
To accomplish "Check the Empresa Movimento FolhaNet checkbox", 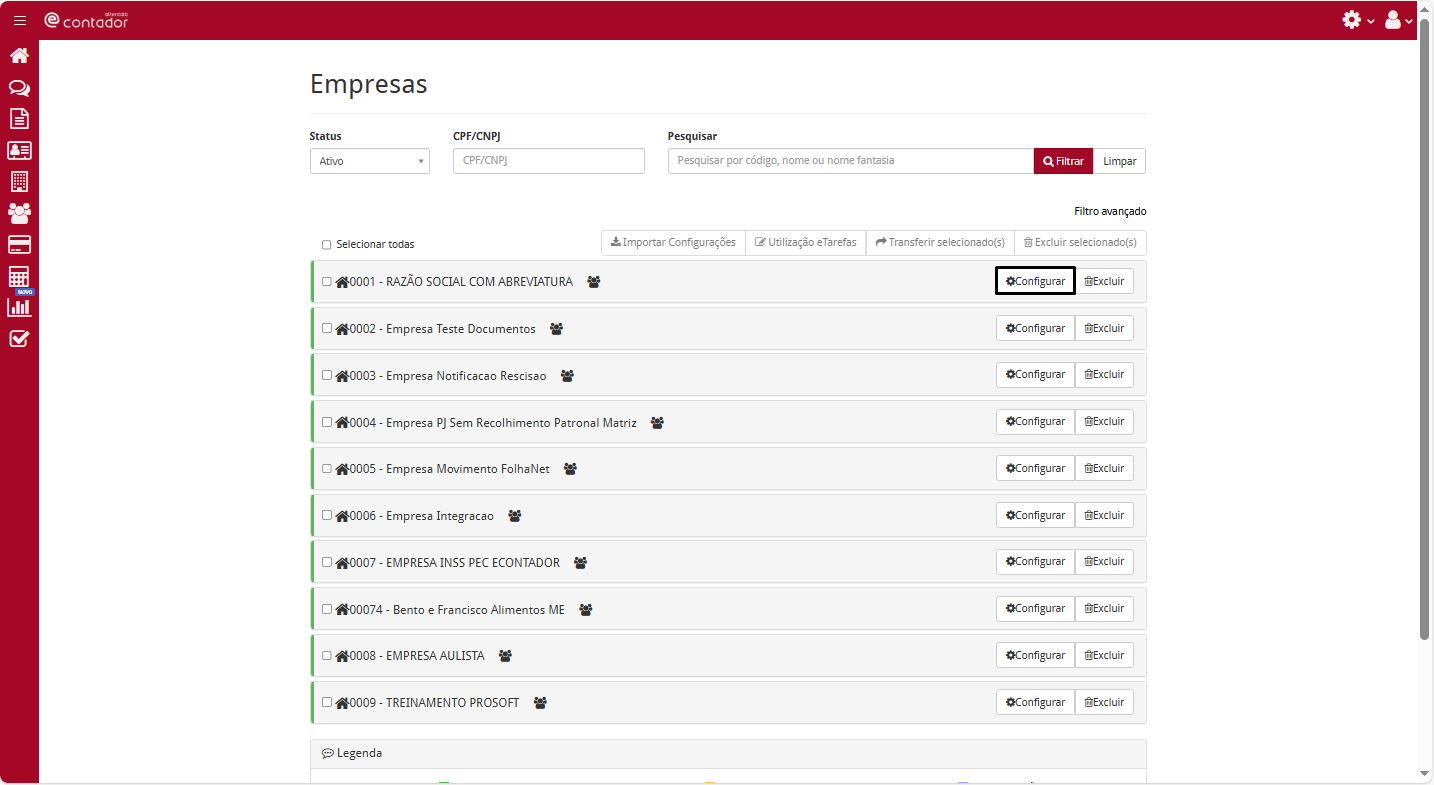I will (326, 468).
